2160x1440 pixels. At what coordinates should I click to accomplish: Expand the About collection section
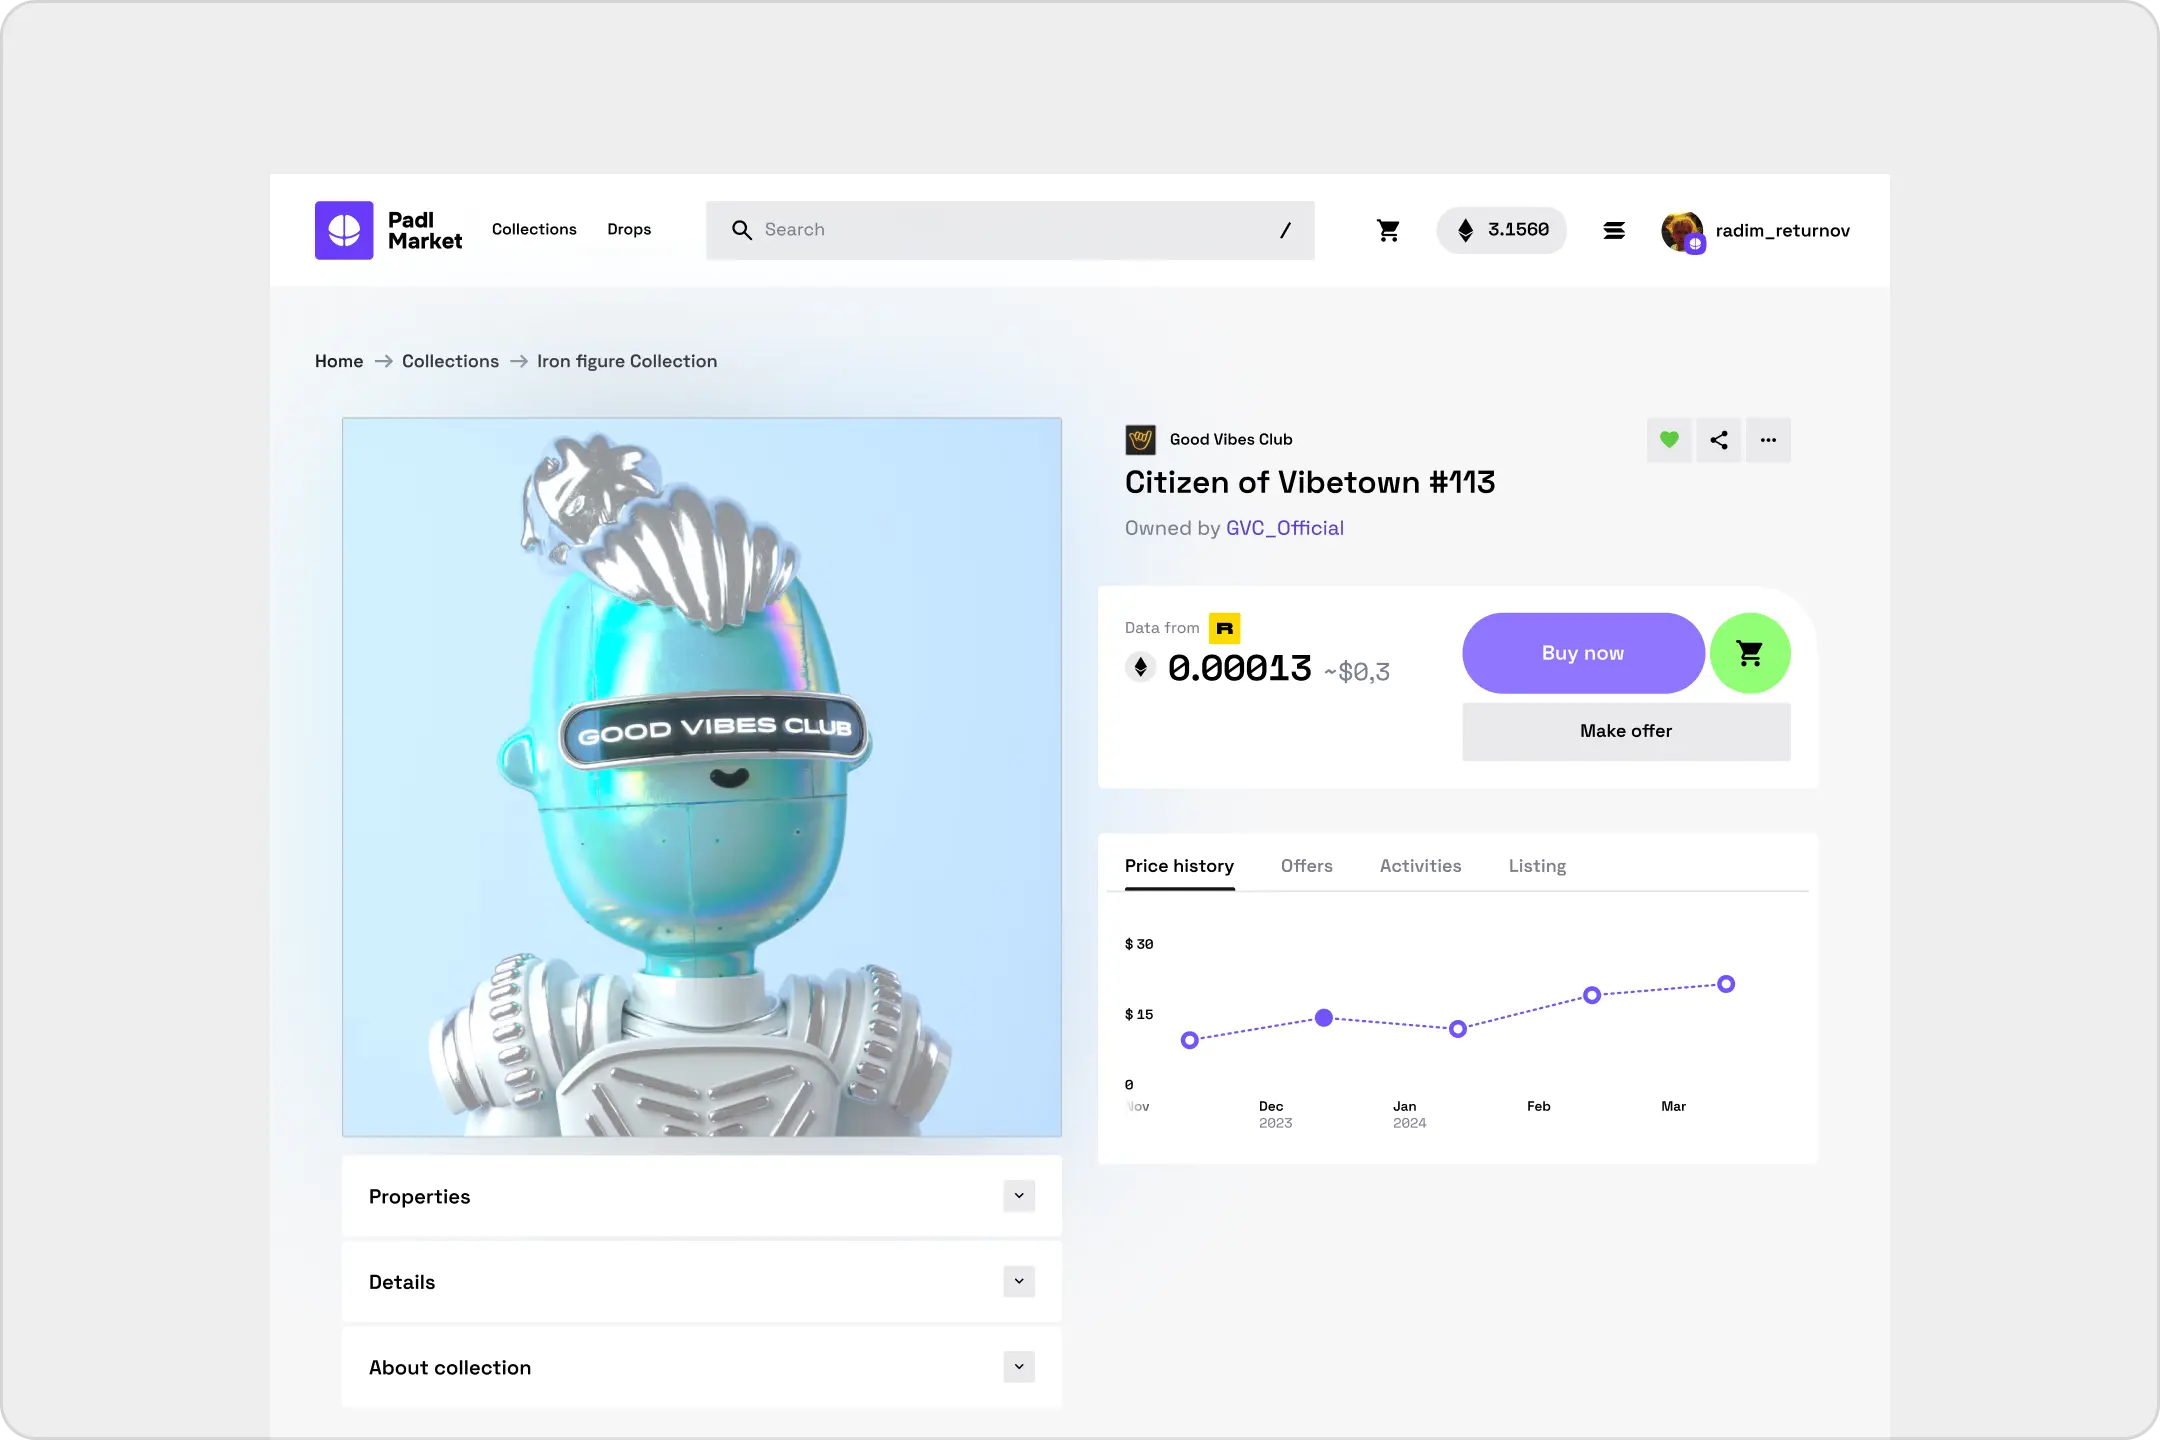click(1018, 1367)
